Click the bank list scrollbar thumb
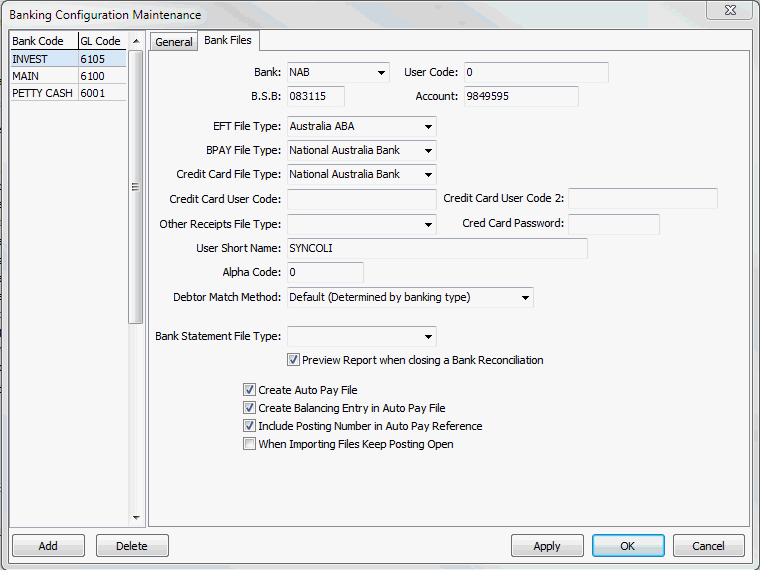The height and width of the screenshot is (570, 760). point(136,187)
